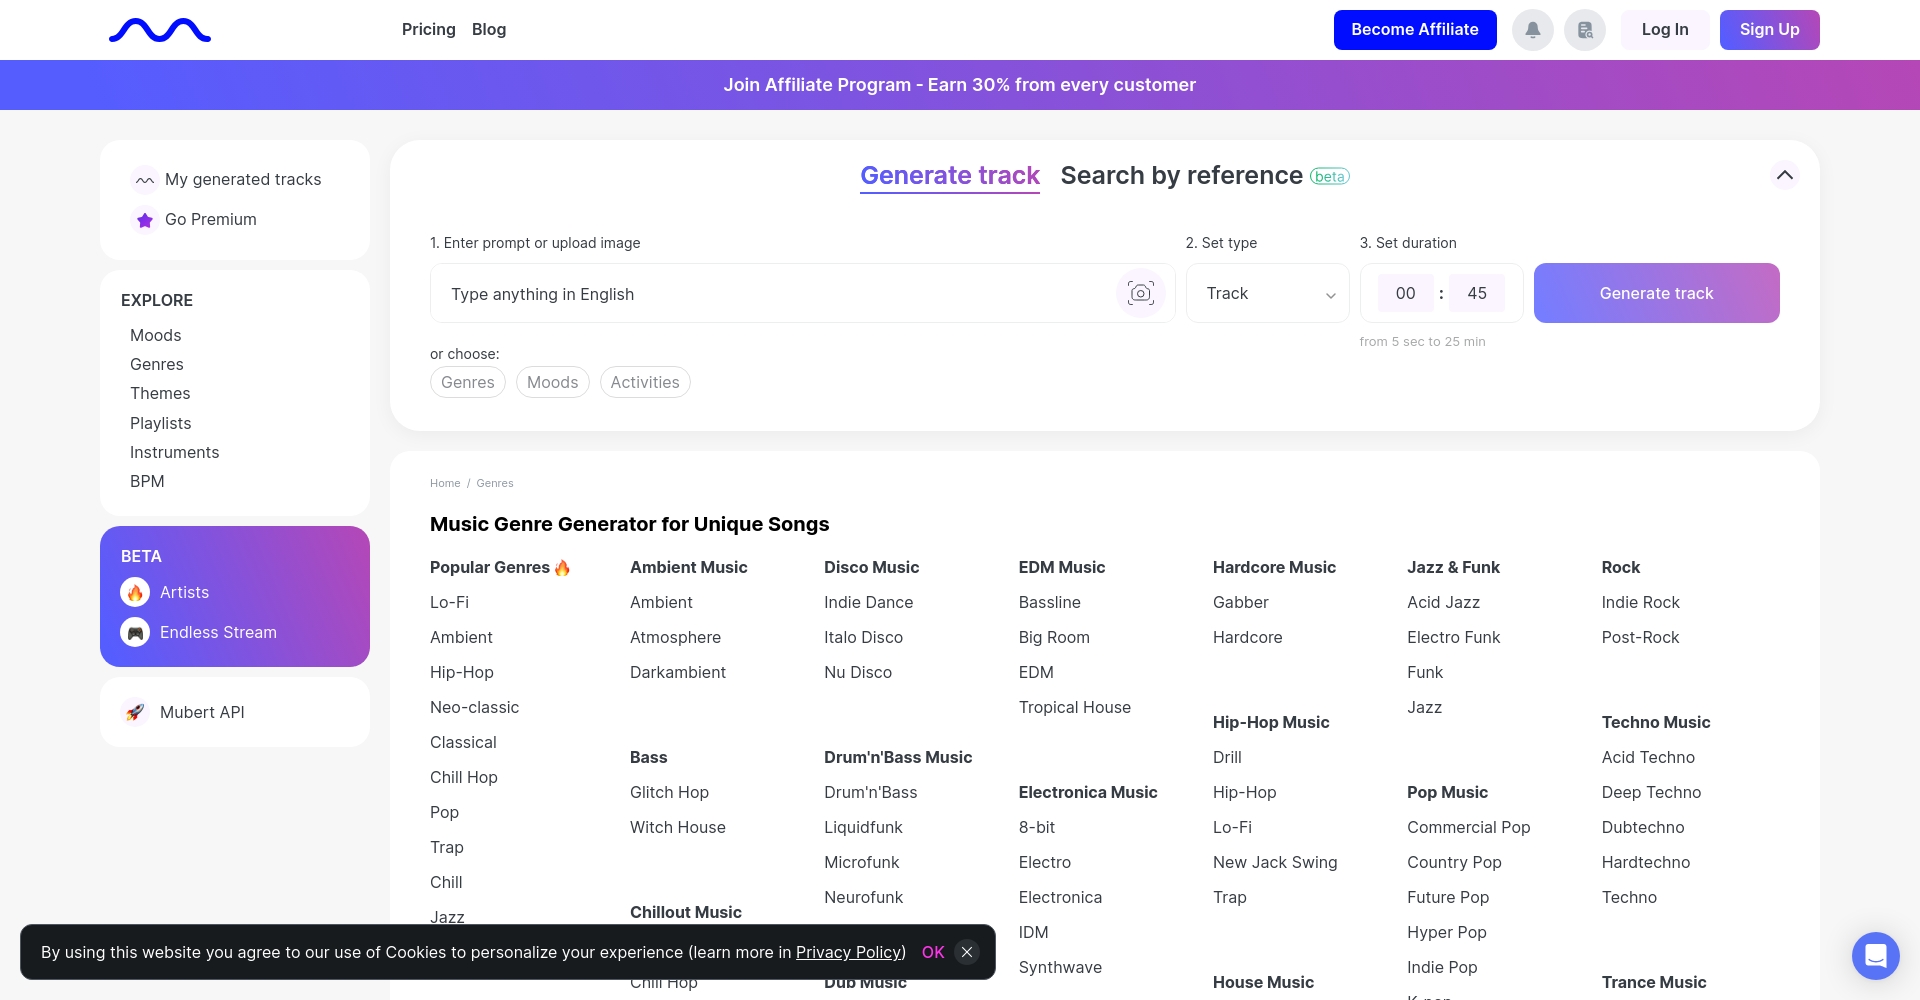Toggle the Activities chip filter
This screenshot has height=1000, width=1920.
(x=645, y=382)
